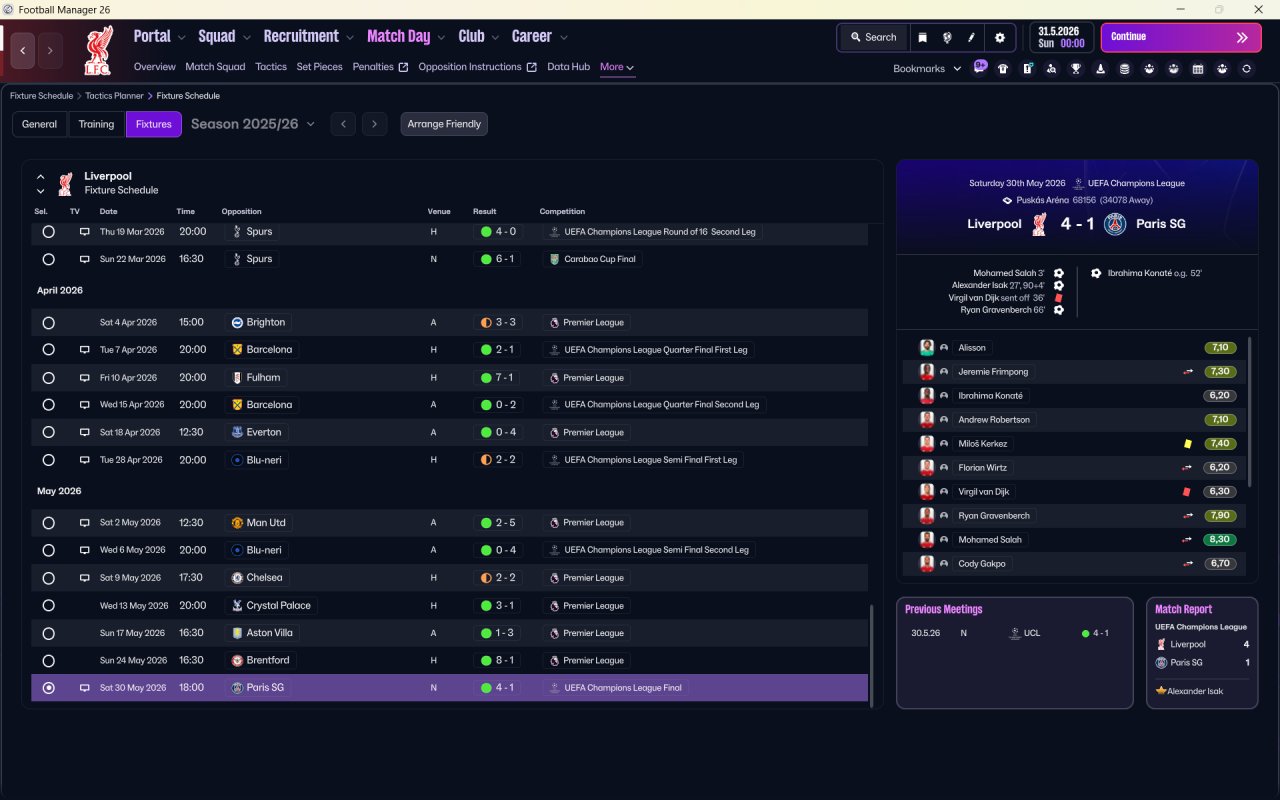
Task: Click the TV icon for the Paris SG match
Action: pyautogui.click(x=85, y=688)
